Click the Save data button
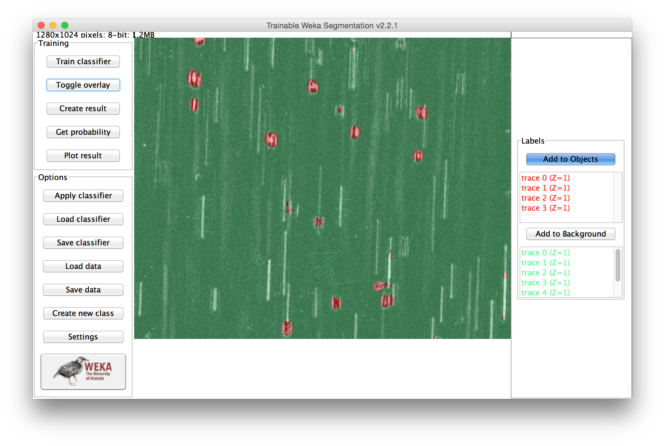The image size is (665, 446). (x=83, y=290)
